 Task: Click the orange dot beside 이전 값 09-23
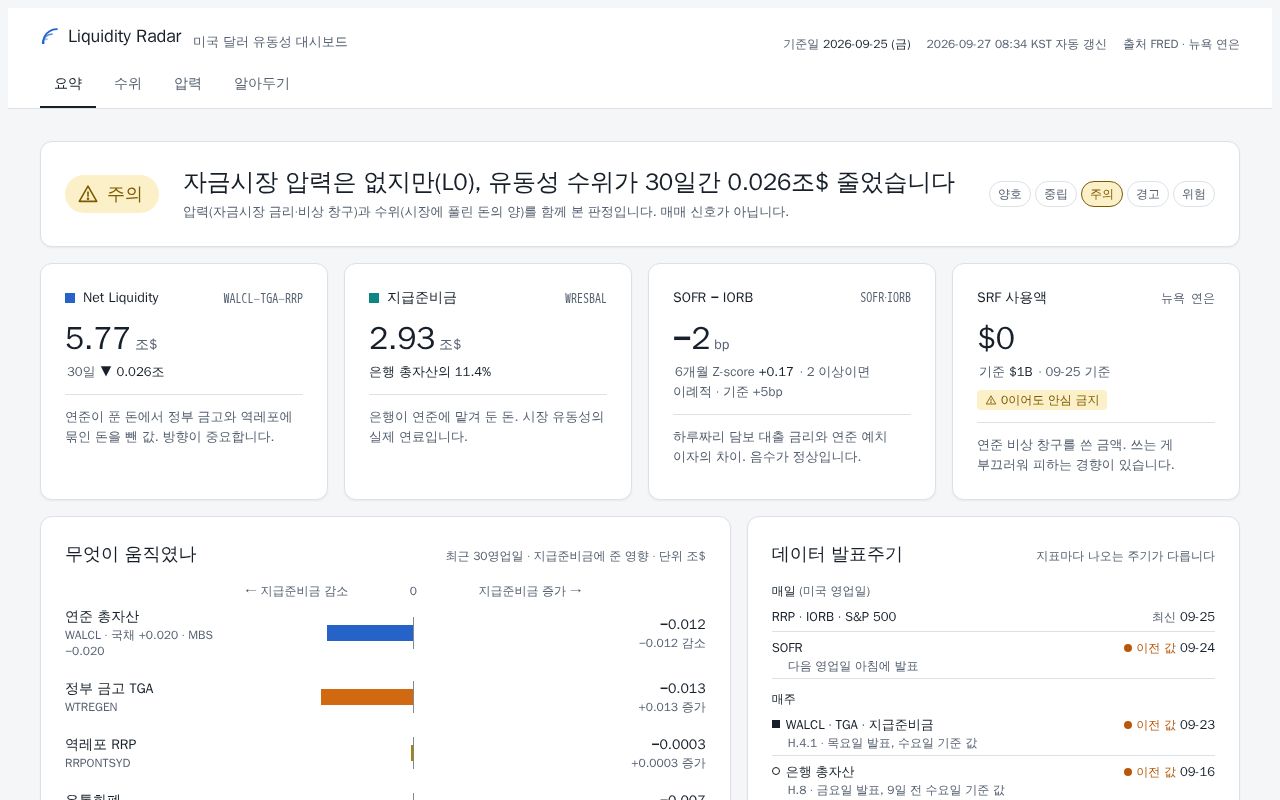(1128, 725)
